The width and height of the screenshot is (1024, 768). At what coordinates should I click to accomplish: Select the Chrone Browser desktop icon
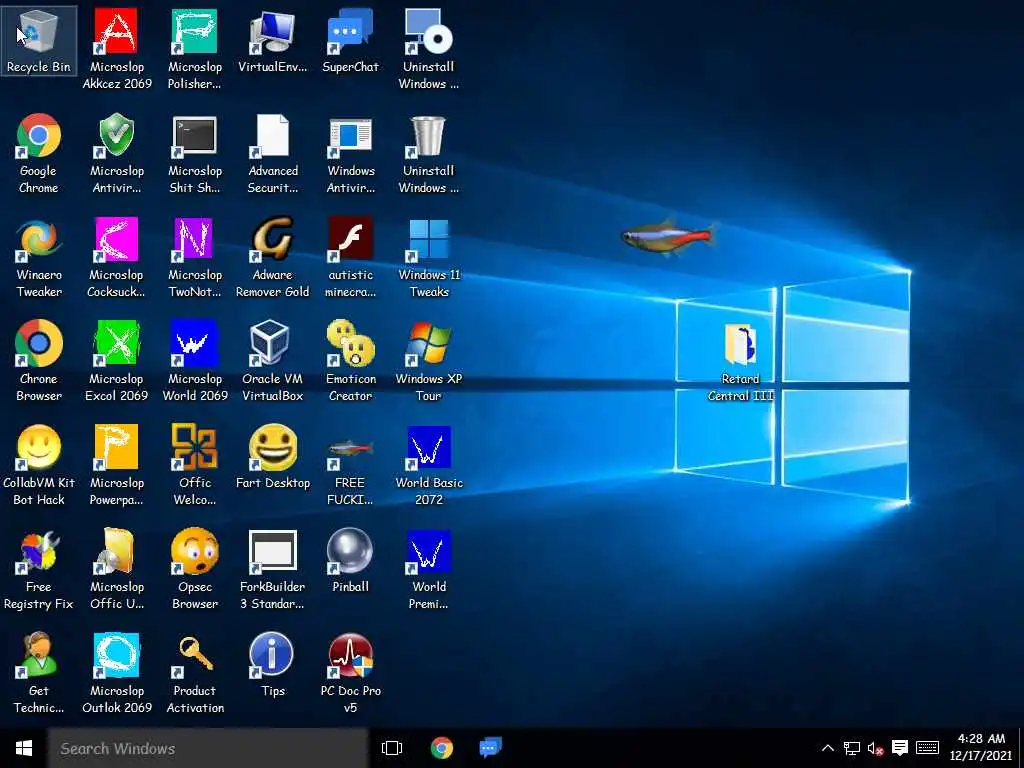(x=39, y=361)
